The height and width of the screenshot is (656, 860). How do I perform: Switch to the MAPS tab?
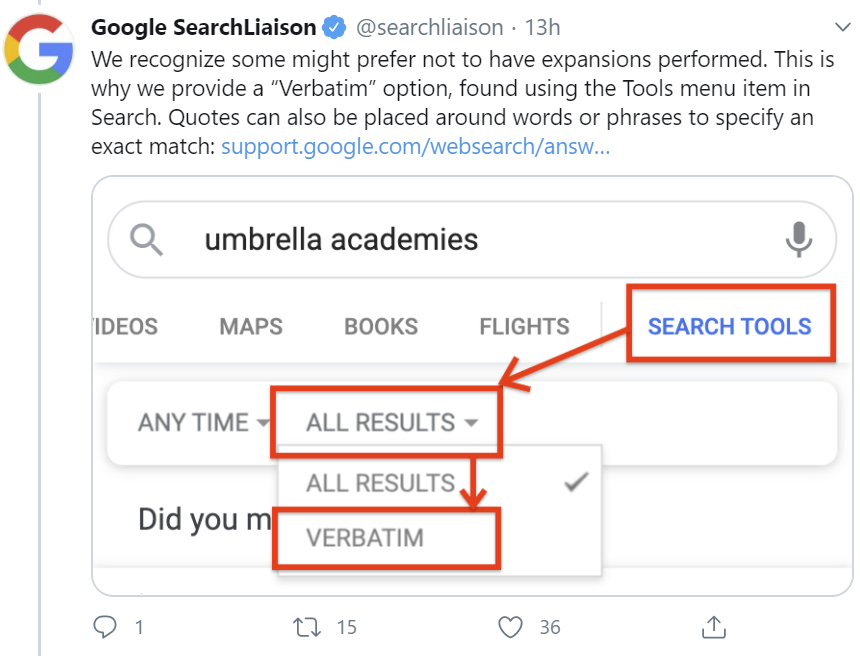(x=250, y=326)
